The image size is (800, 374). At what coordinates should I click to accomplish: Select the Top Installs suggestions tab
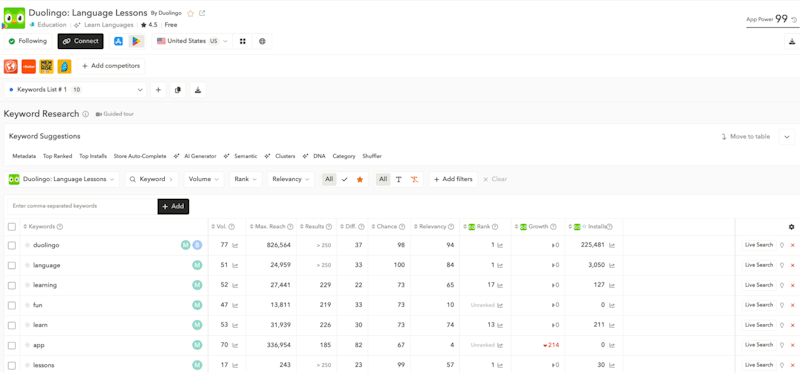[x=93, y=156]
